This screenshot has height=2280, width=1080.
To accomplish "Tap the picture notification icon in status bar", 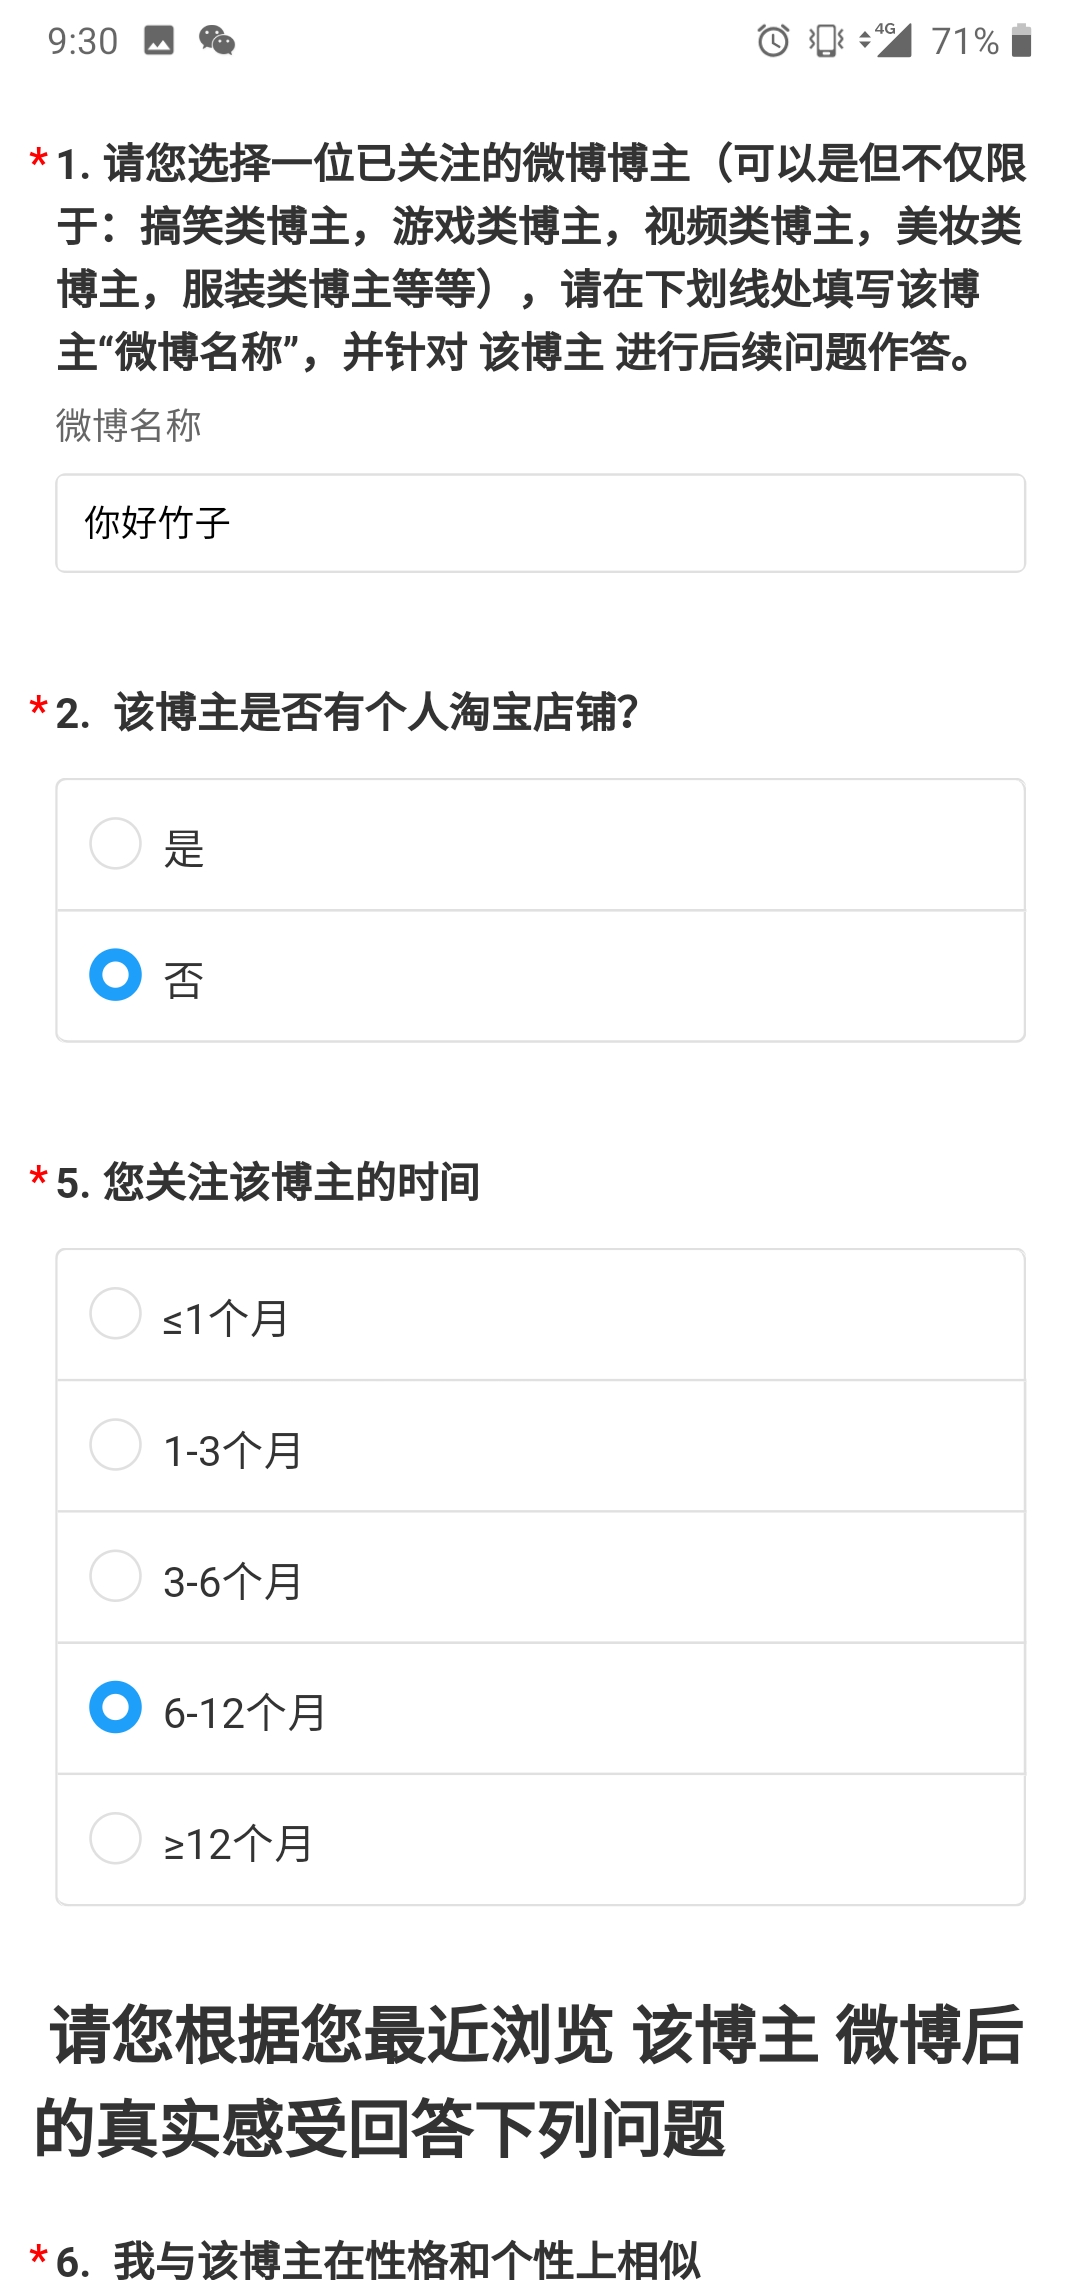I will (159, 41).
